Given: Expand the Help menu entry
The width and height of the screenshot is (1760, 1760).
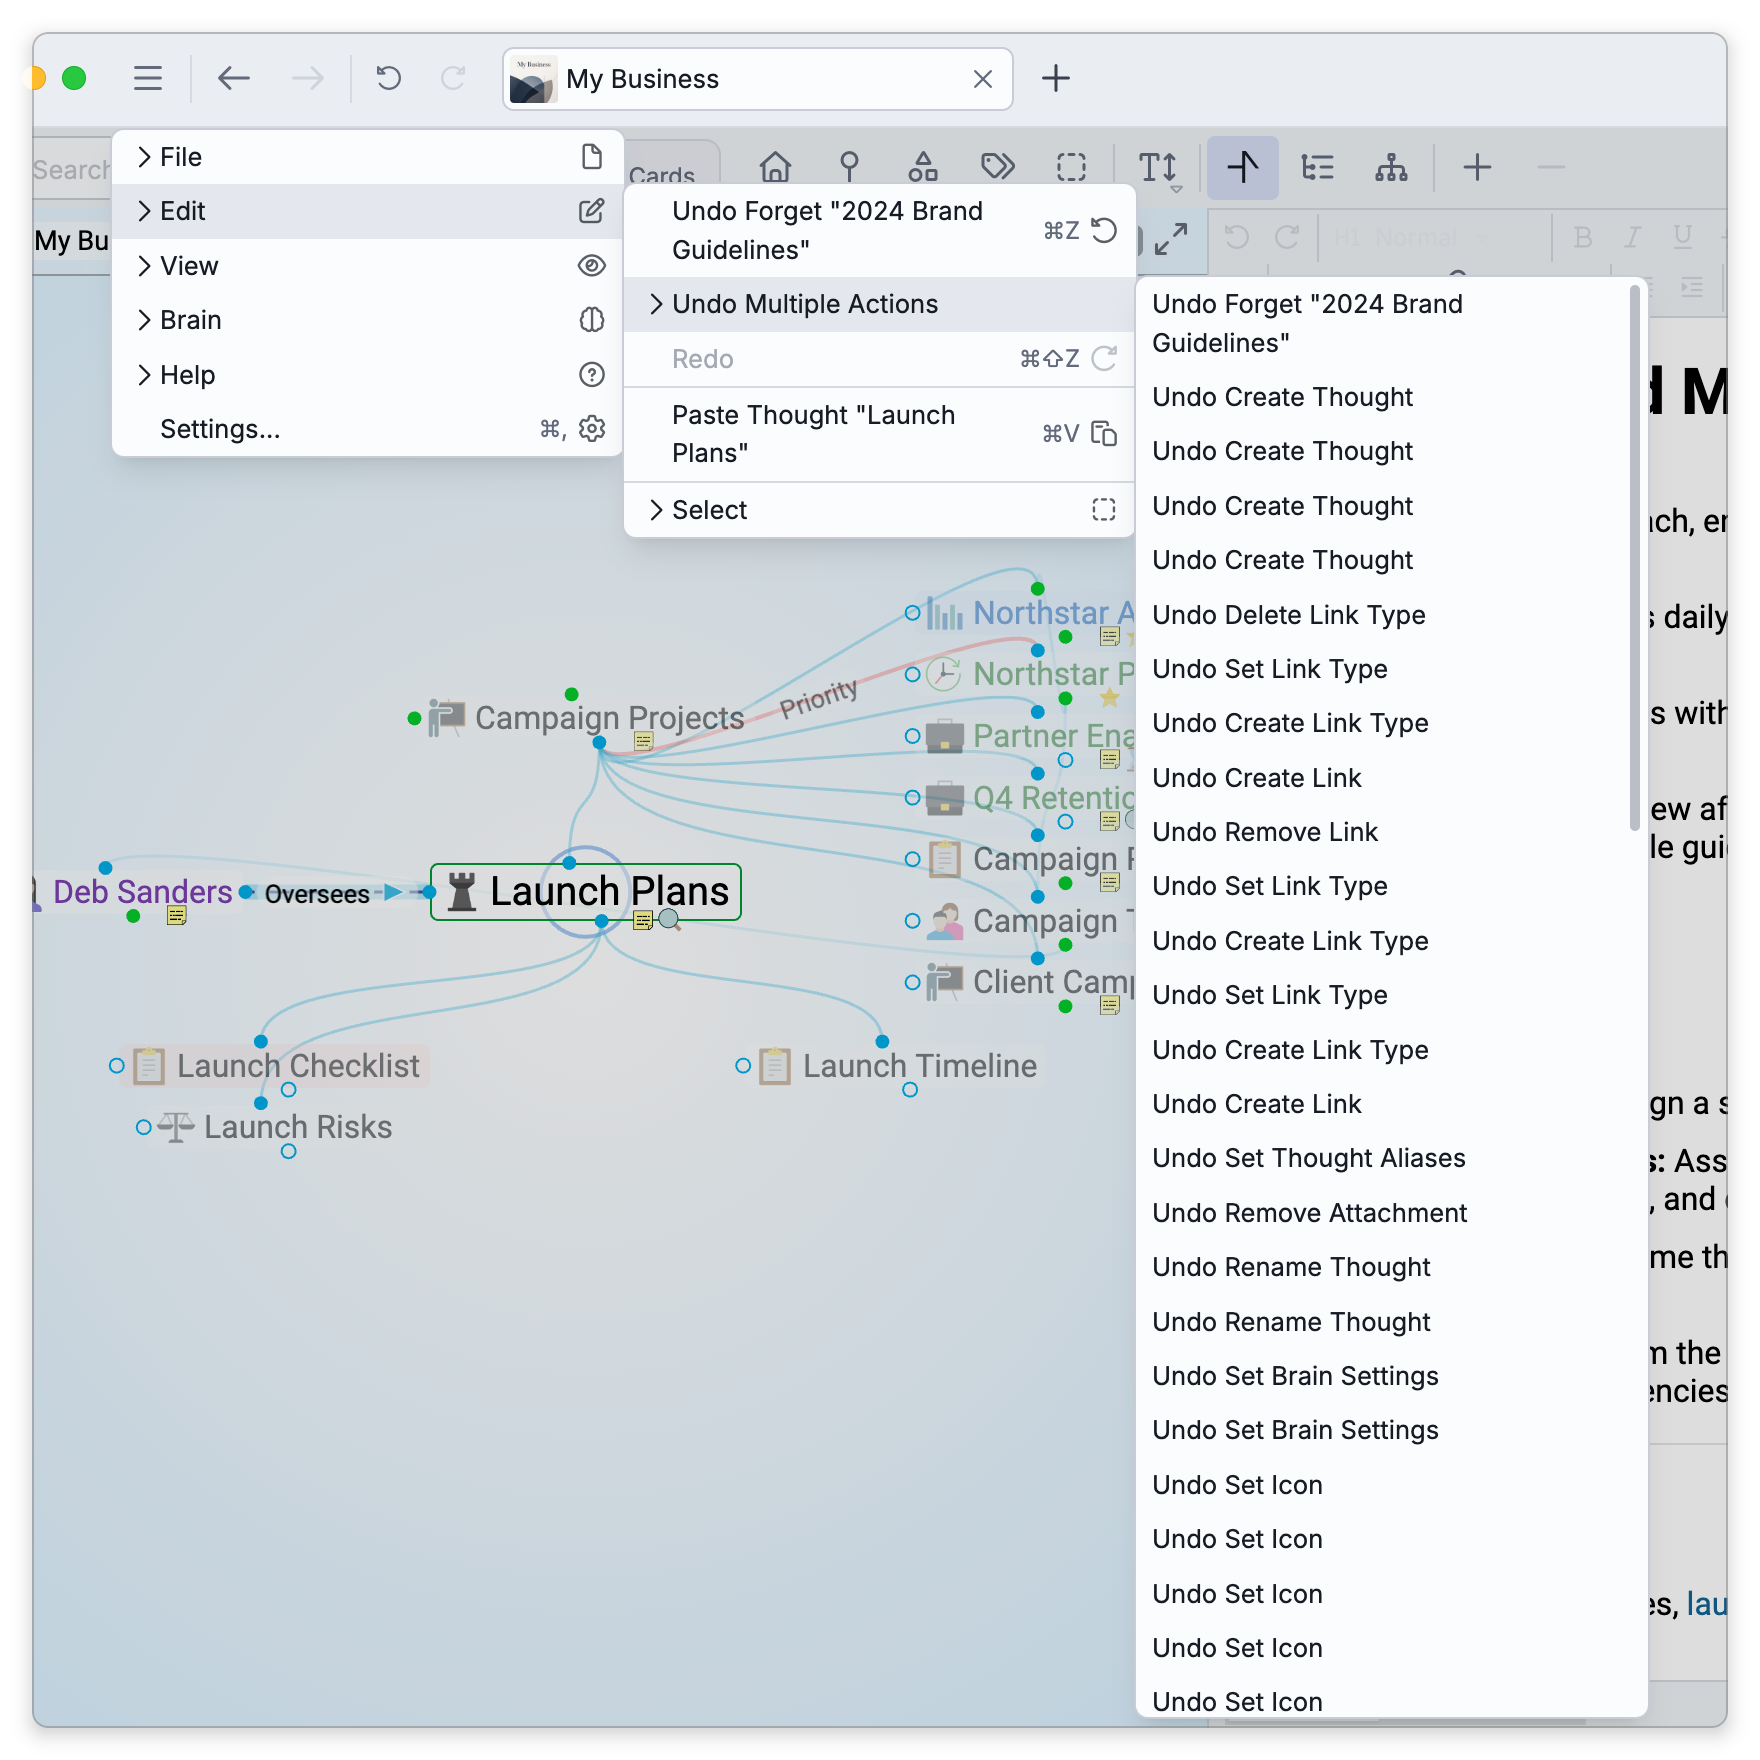Looking at the screenshot, I should click(368, 375).
